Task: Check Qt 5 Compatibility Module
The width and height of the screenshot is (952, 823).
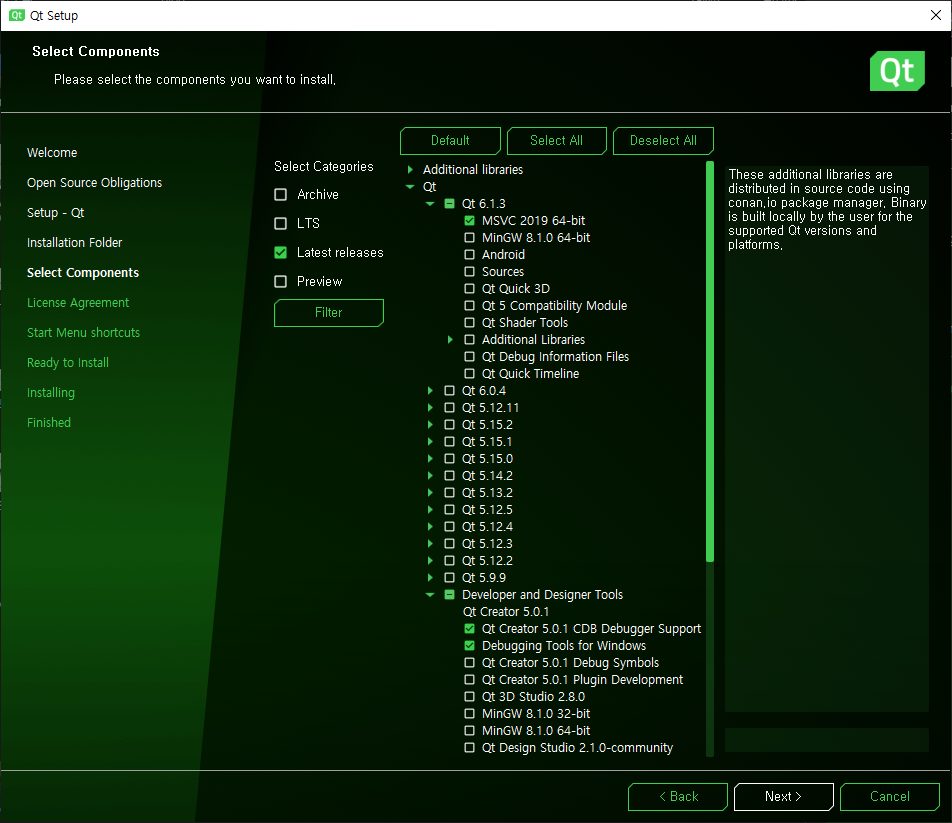Action: click(469, 305)
